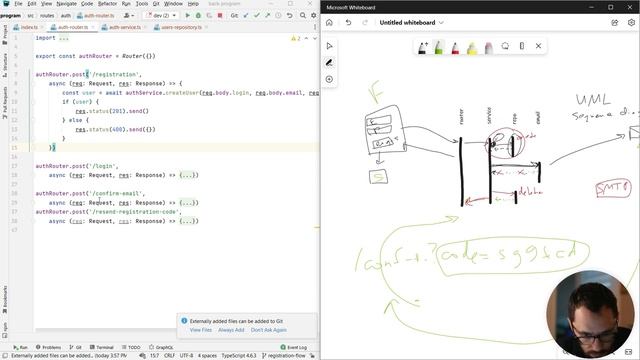Start debugging with the bug icon

point(198,16)
